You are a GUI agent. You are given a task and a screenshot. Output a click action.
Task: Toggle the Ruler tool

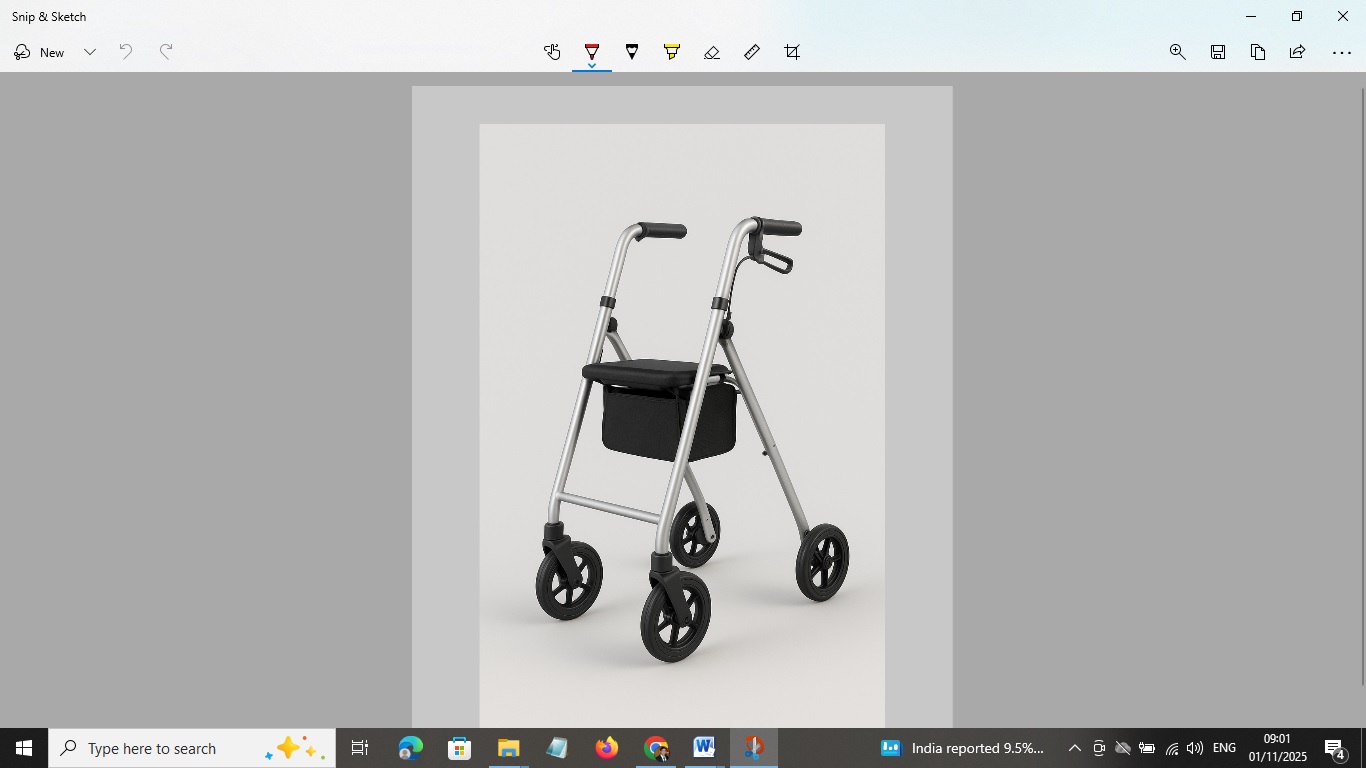752,52
